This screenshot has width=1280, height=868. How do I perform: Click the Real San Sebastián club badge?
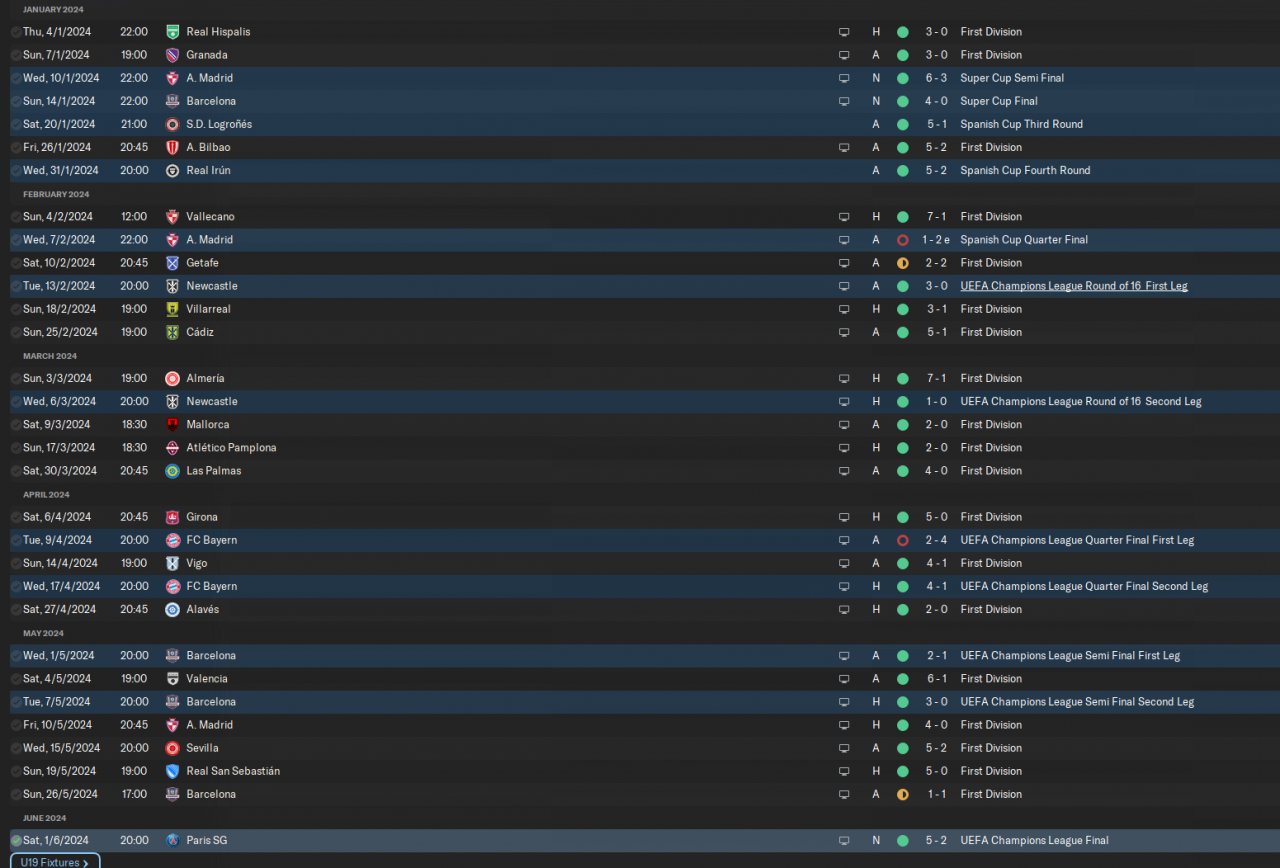(x=172, y=771)
